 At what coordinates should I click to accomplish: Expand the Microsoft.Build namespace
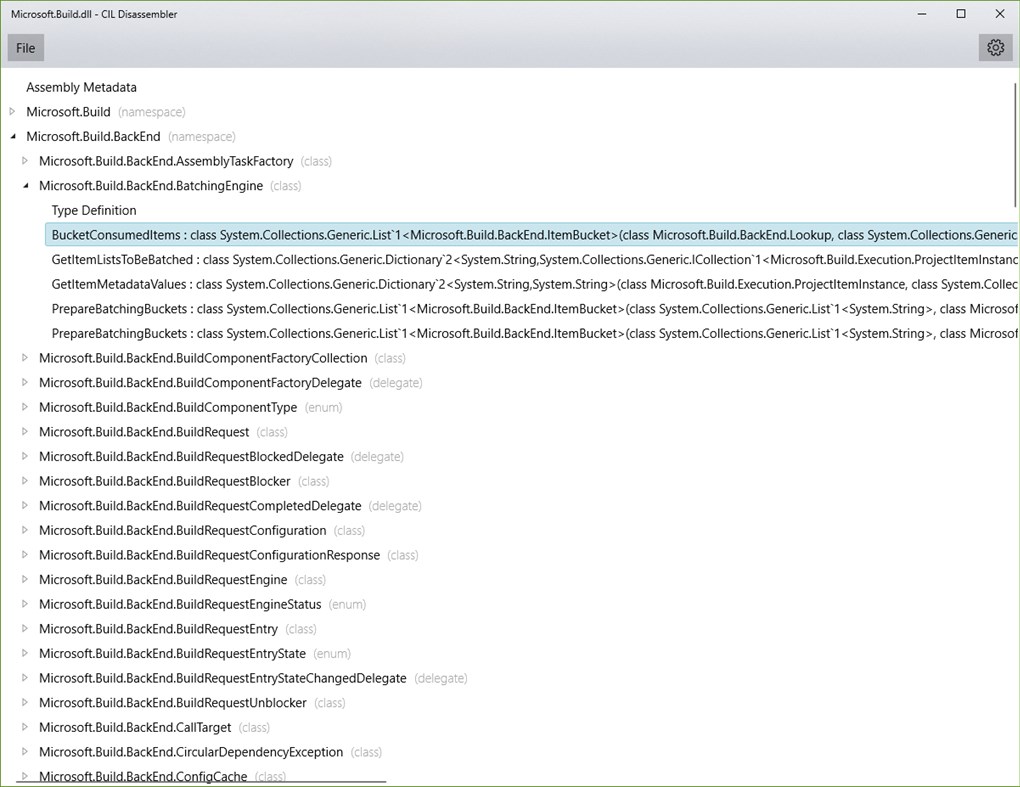[12, 112]
